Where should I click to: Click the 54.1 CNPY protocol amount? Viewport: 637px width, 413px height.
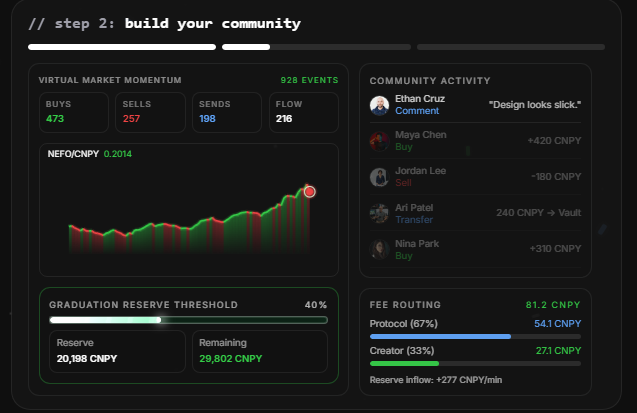click(x=558, y=324)
